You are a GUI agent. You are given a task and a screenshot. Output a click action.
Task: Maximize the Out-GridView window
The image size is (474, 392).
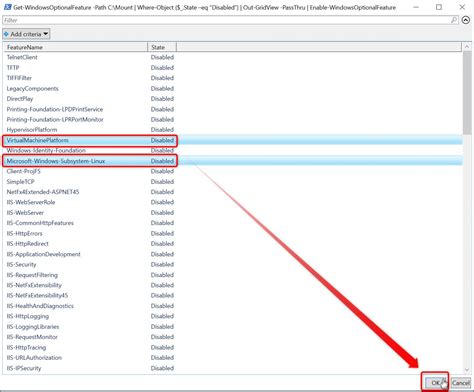tap(439, 7)
